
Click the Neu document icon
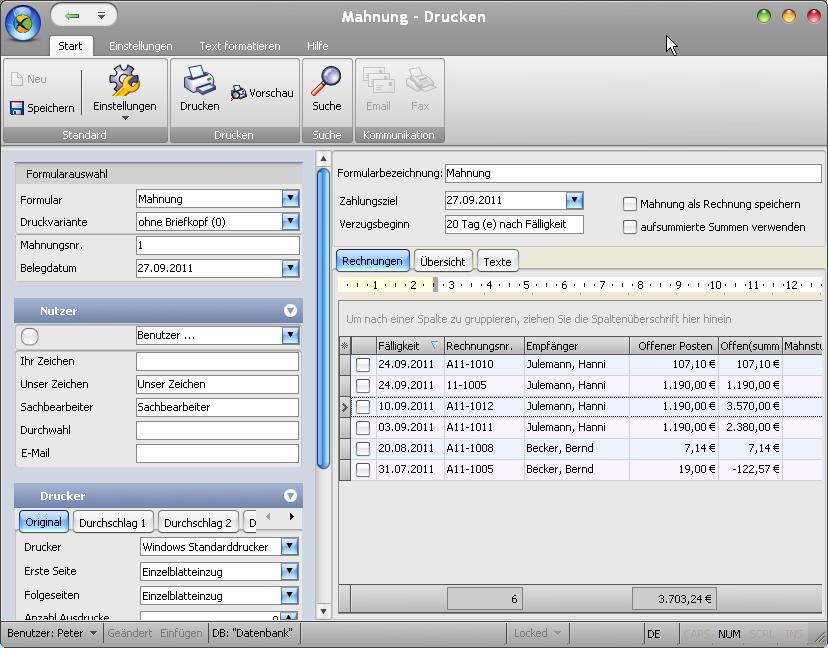click(17, 79)
